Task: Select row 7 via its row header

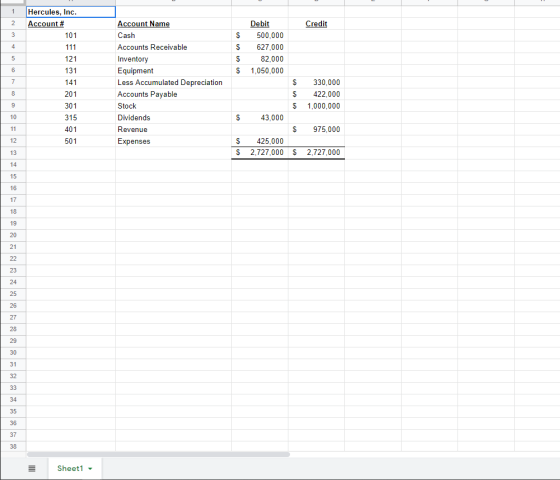Action: 13,82
